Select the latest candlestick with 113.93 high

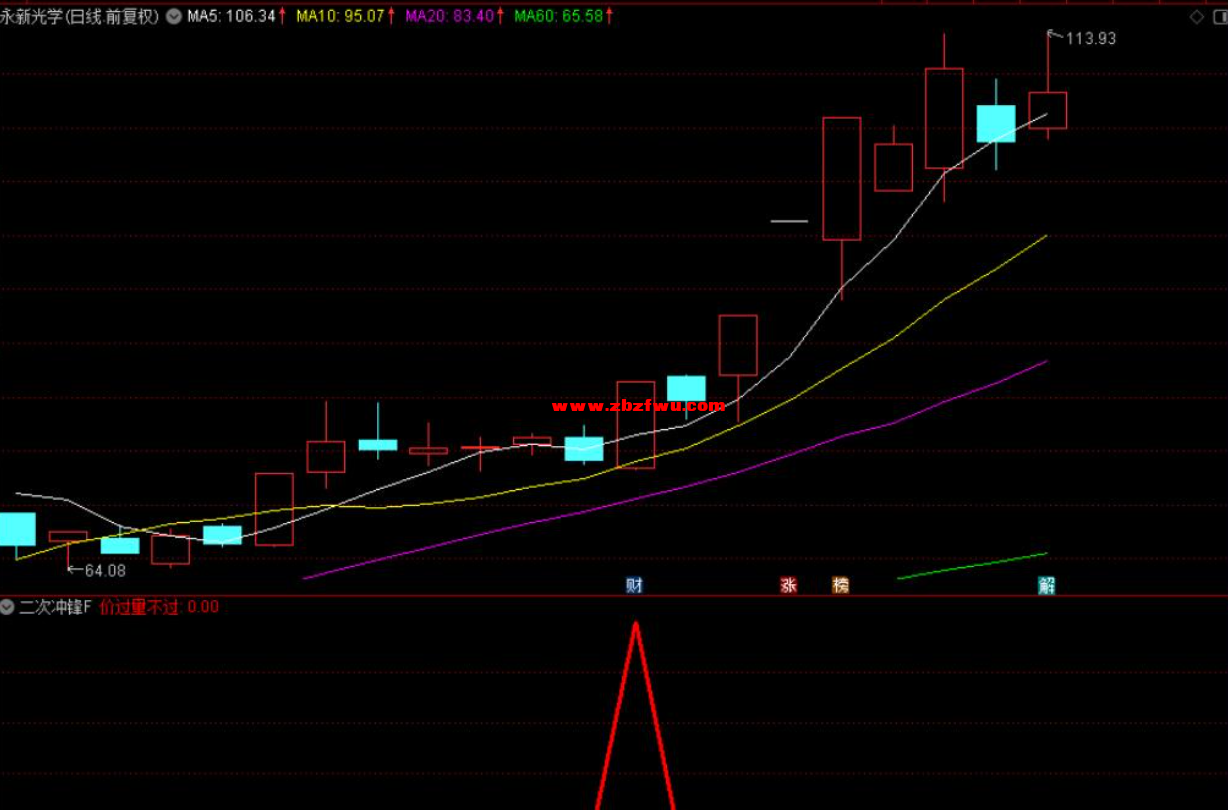pyautogui.click(x=1047, y=110)
